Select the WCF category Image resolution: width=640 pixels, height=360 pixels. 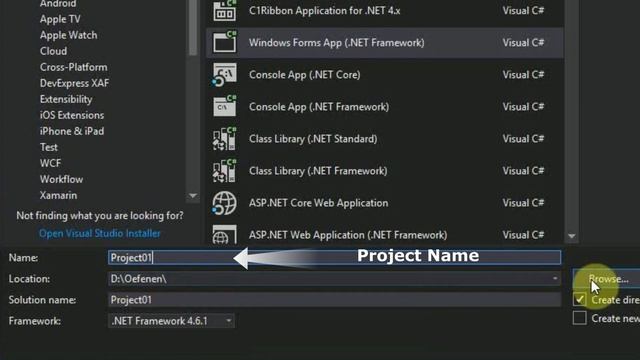50,163
